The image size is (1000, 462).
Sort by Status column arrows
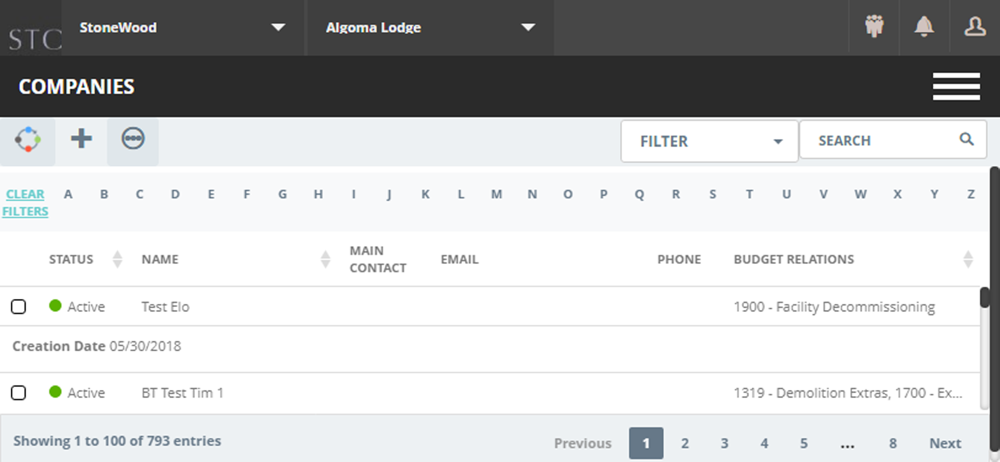tap(117, 259)
